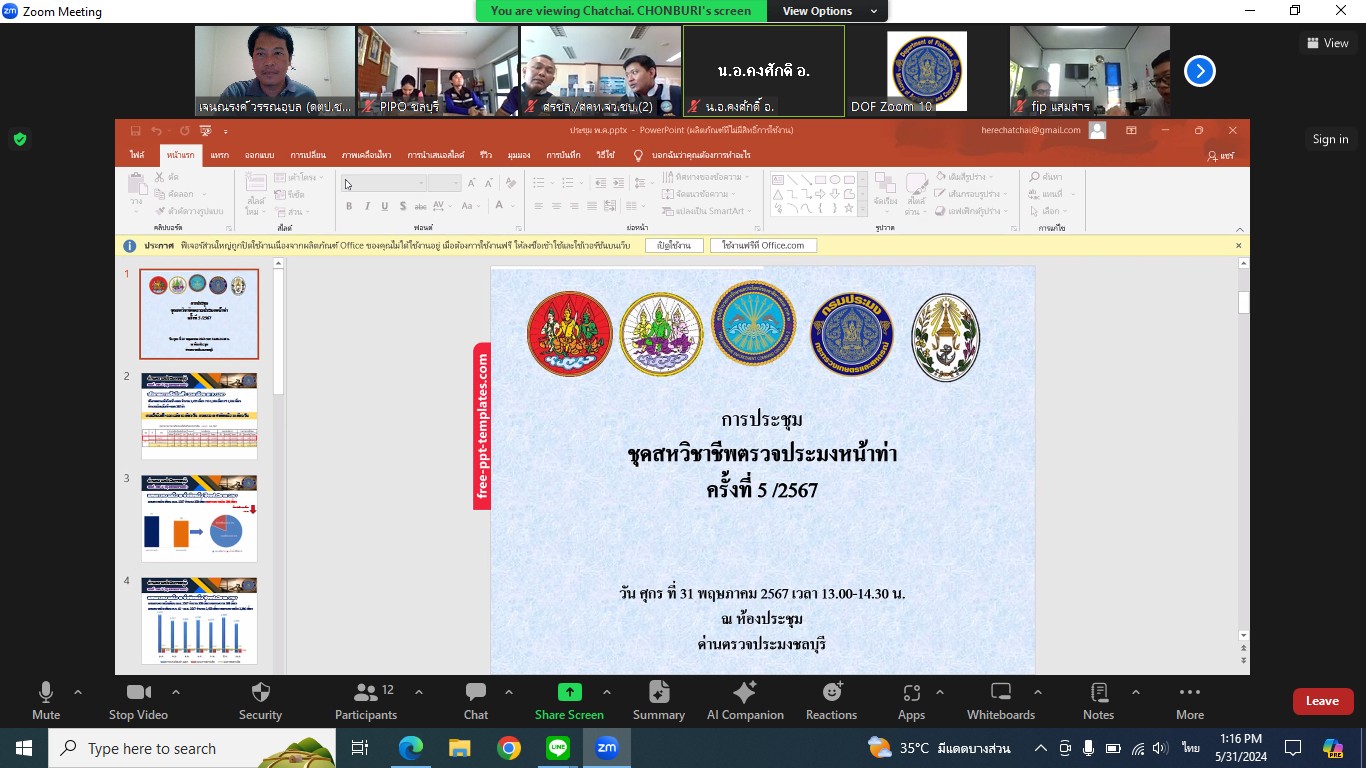Image resolution: width=1366 pixels, height=768 pixels.
Task: Open File Explorer from the taskbar
Action: click(460, 748)
